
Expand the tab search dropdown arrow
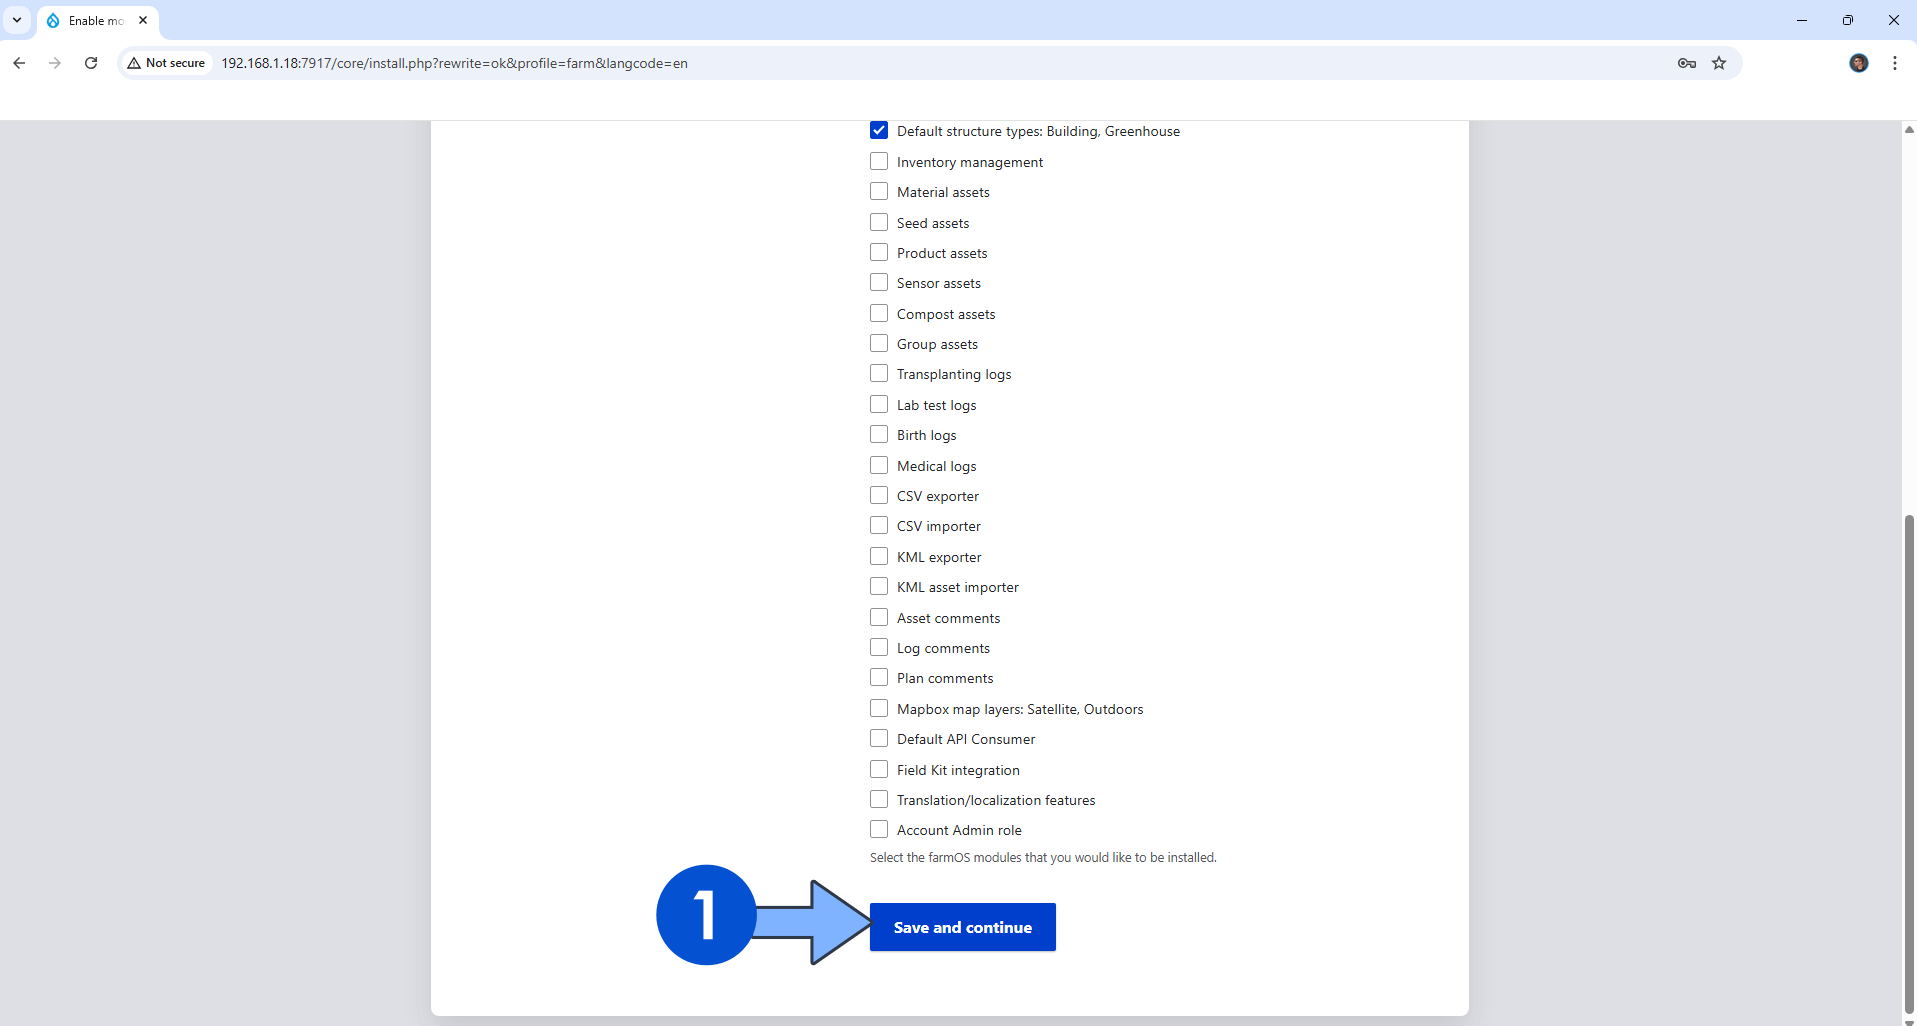(x=17, y=20)
